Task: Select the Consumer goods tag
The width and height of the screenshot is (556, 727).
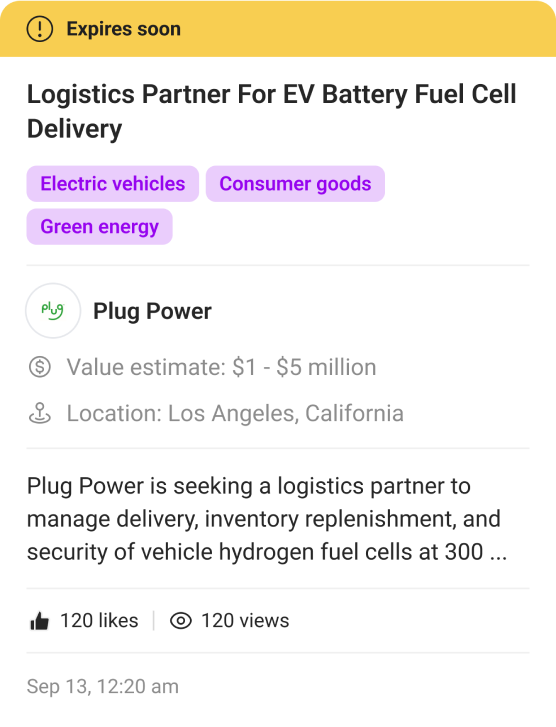Action: point(295,184)
